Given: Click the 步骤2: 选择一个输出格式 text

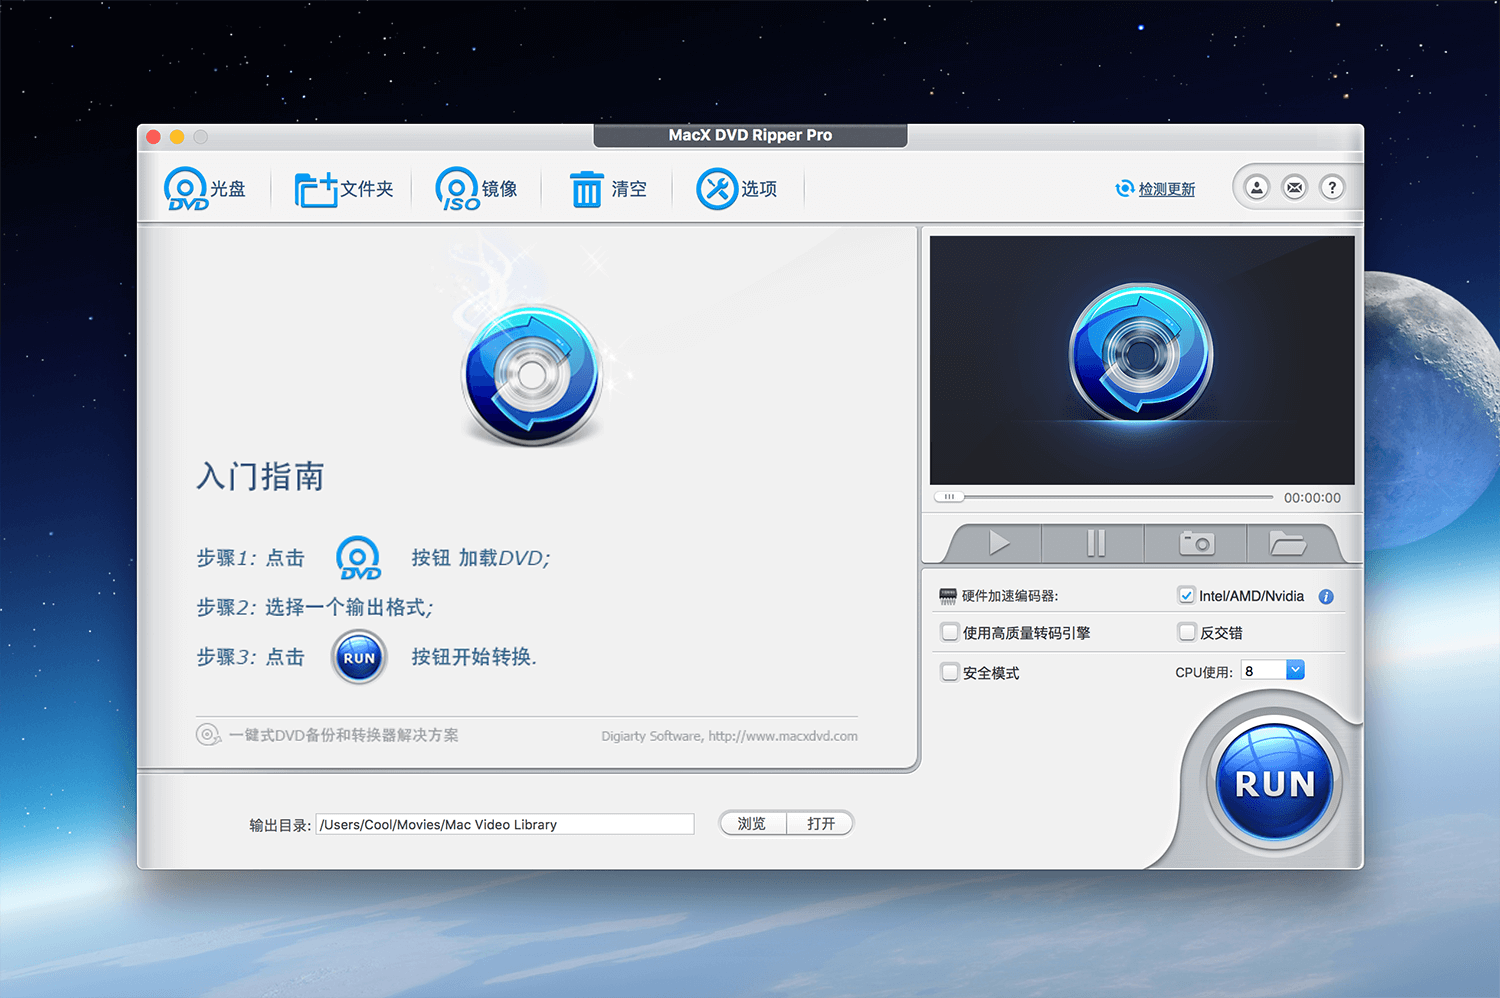Looking at the screenshot, I should (314, 607).
